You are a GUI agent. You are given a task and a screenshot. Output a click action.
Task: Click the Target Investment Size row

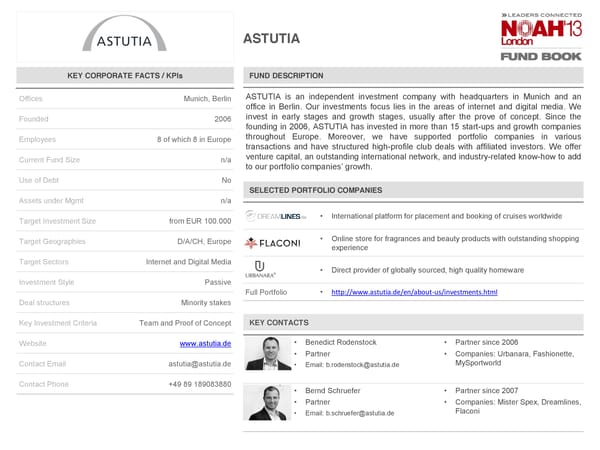point(125,221)
